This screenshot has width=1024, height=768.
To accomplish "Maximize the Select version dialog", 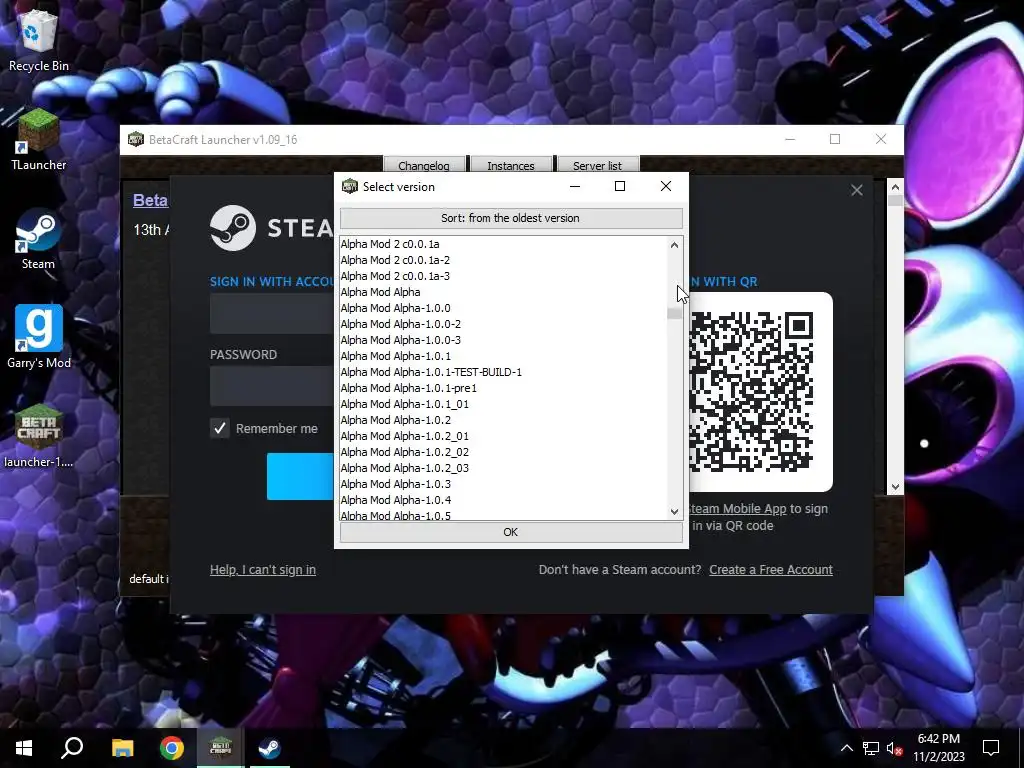I will coord(620,186).
